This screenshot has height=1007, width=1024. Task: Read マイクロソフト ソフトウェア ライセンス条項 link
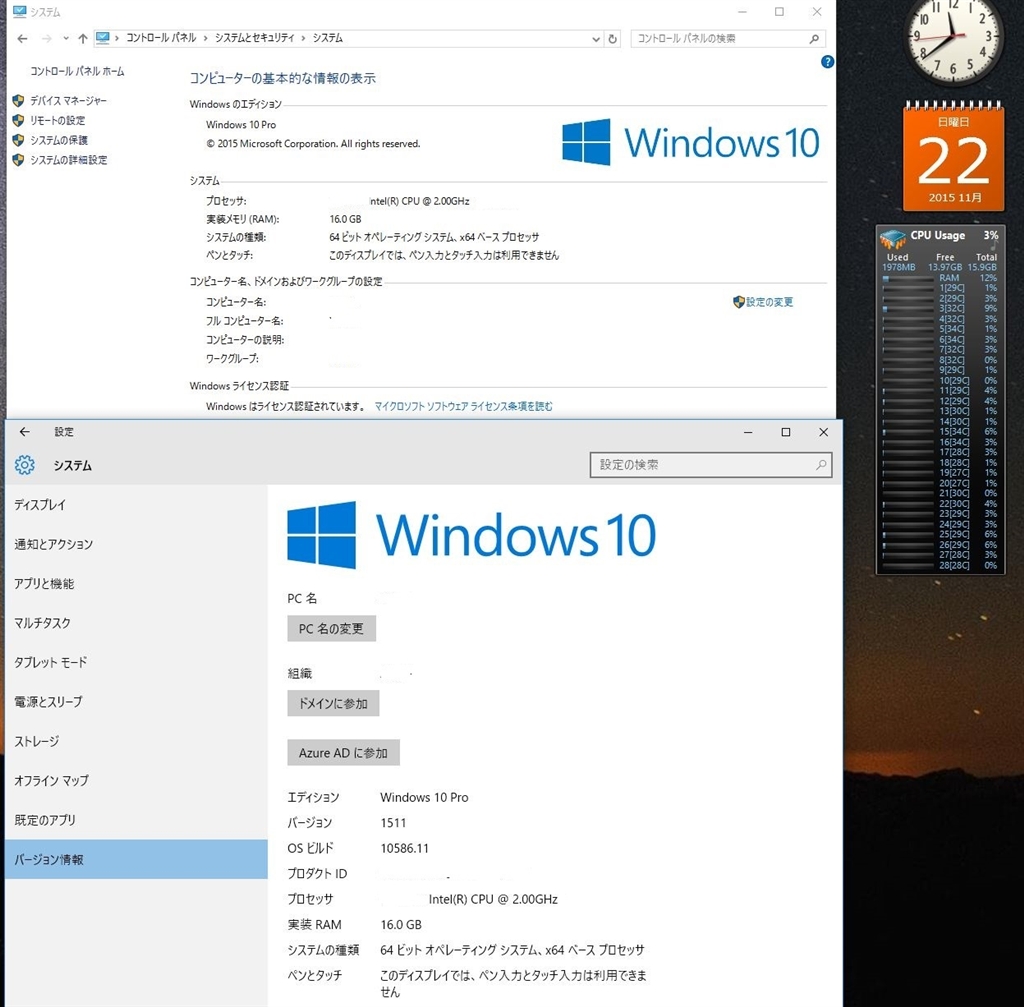pyautogui.click(x=464, y=406)
